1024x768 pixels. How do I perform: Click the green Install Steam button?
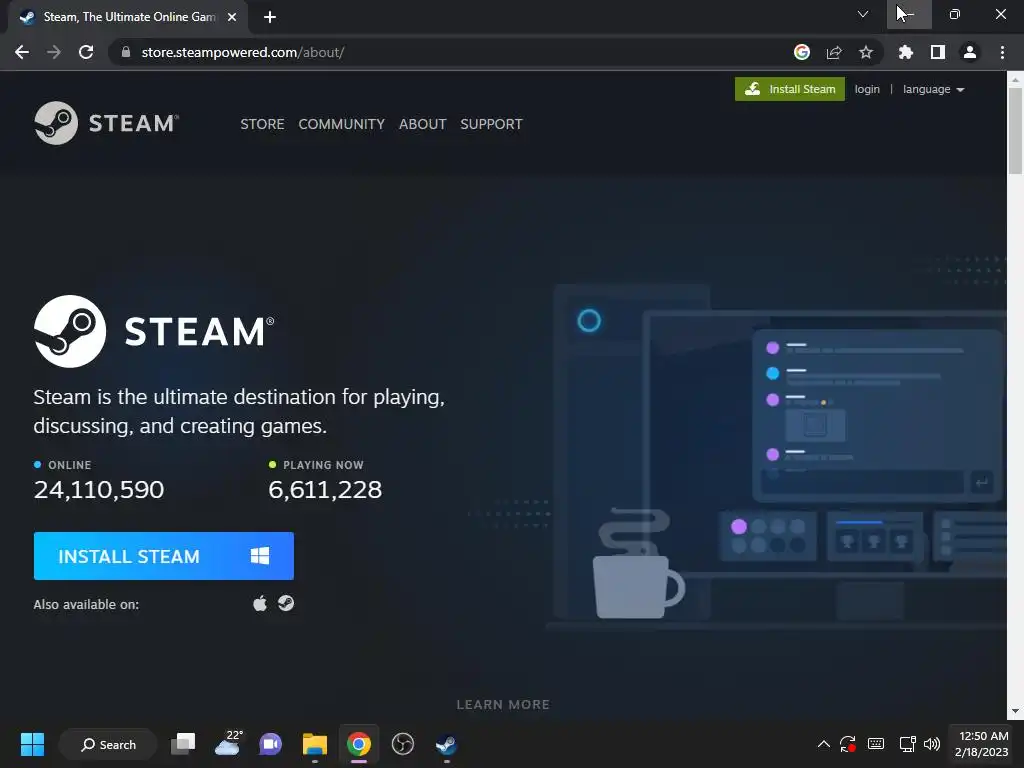pyautogui.click(x=790, y=89)
